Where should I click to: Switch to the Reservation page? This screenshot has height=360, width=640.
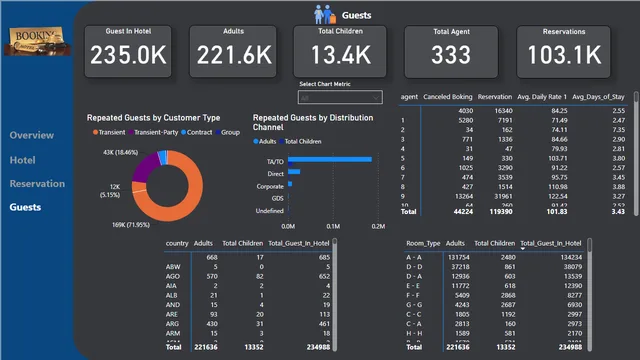click(x=37, y=184)
